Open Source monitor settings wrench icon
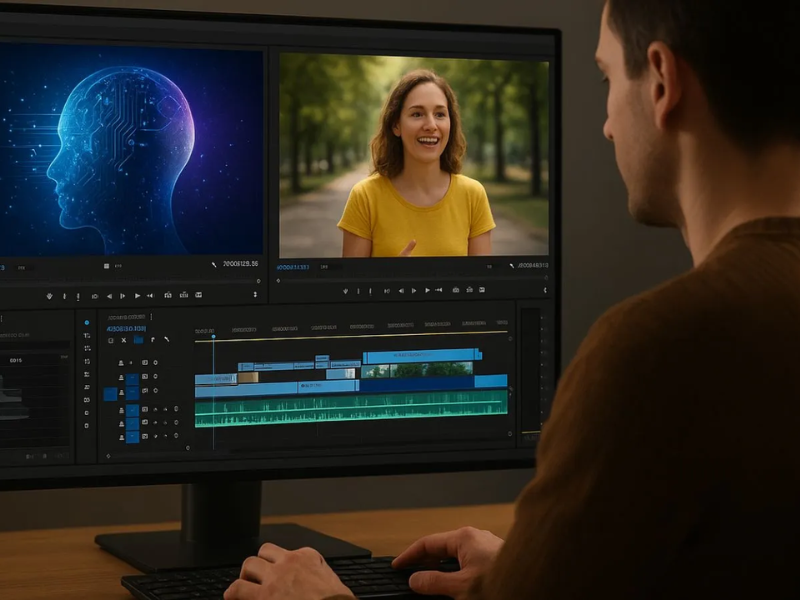Viewport: 800px width, 600px height. 213,265
